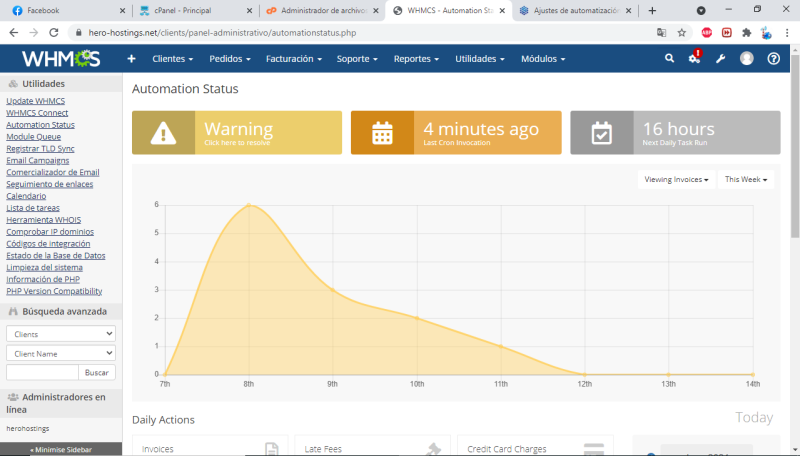Open the wrench setup icon
800x456 pixels.
[x=720, y=59]
